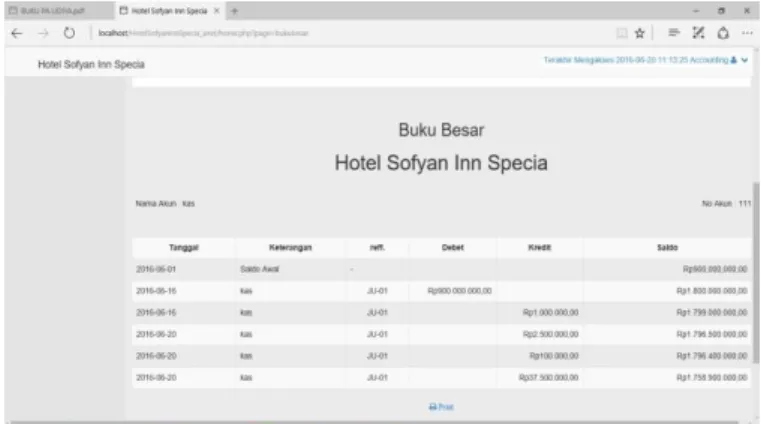This screenshot has width=761, height=424.
Task: Click the Hotel Sofyan Inn Specia brand link
Action: pos(91,65)
